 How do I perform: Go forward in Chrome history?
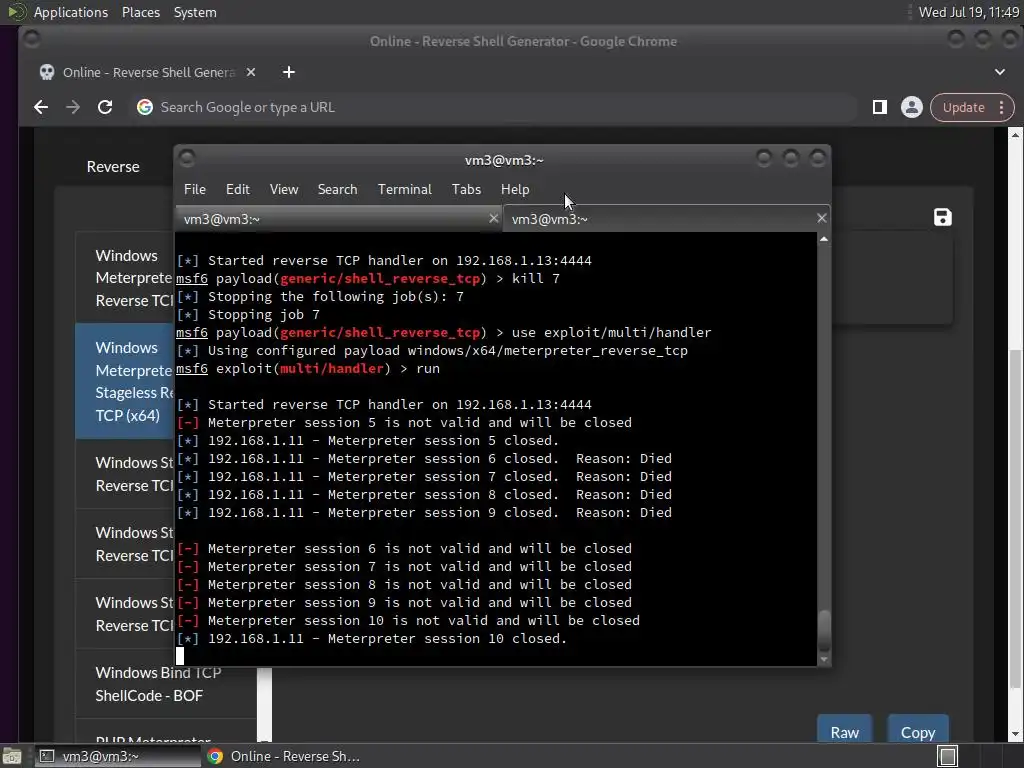pyautogui.click(x=72, y=107)
